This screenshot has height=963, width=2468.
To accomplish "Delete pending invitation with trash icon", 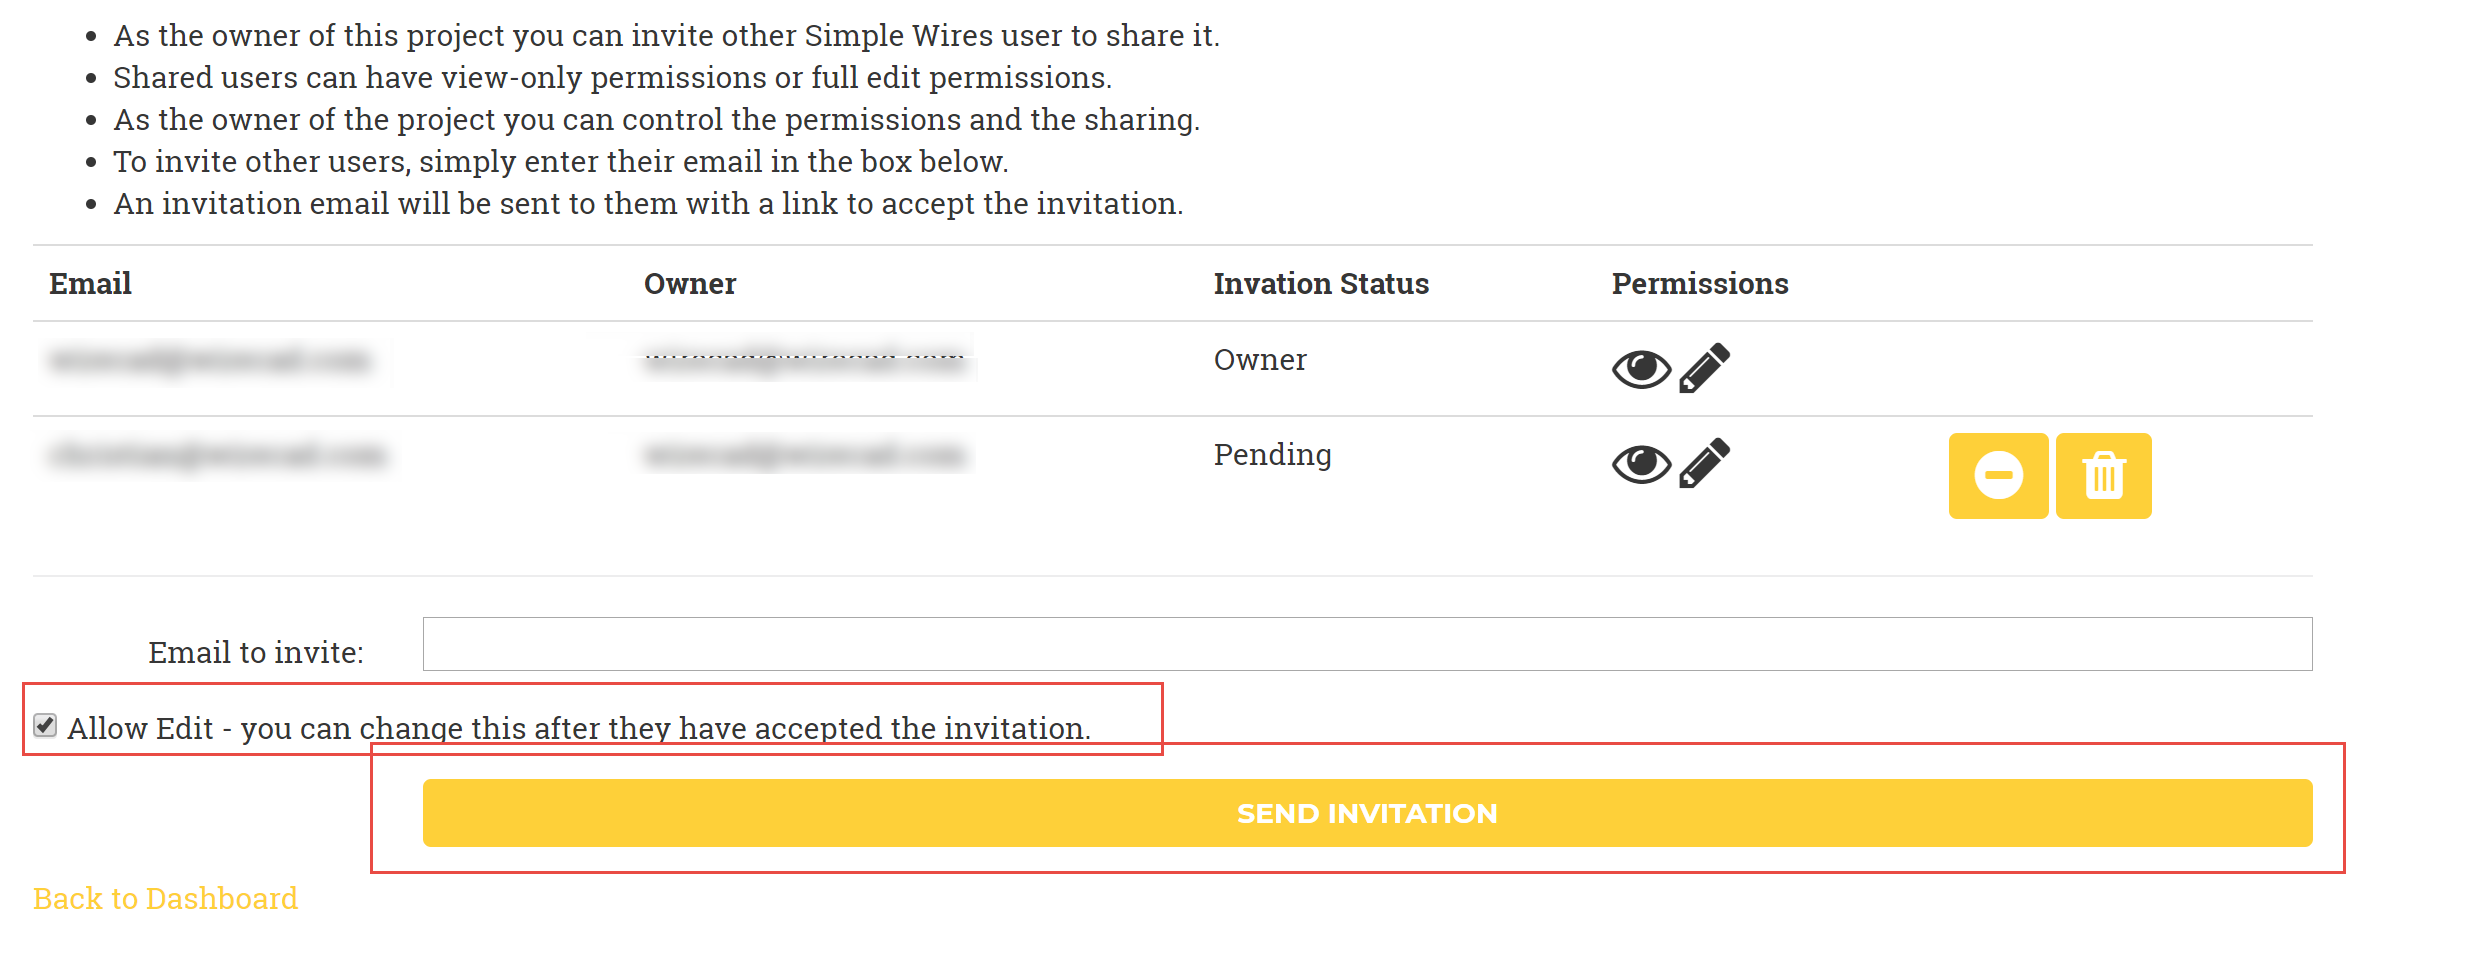I will click(2104, 476).
